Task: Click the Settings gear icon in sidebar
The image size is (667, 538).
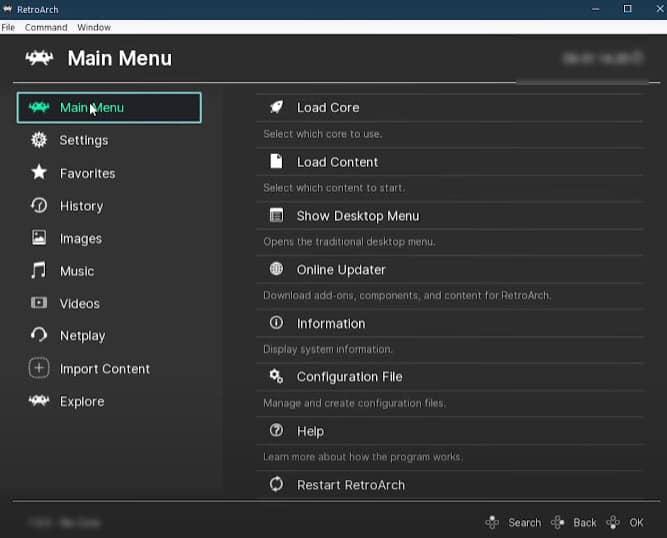Action: 39,140
